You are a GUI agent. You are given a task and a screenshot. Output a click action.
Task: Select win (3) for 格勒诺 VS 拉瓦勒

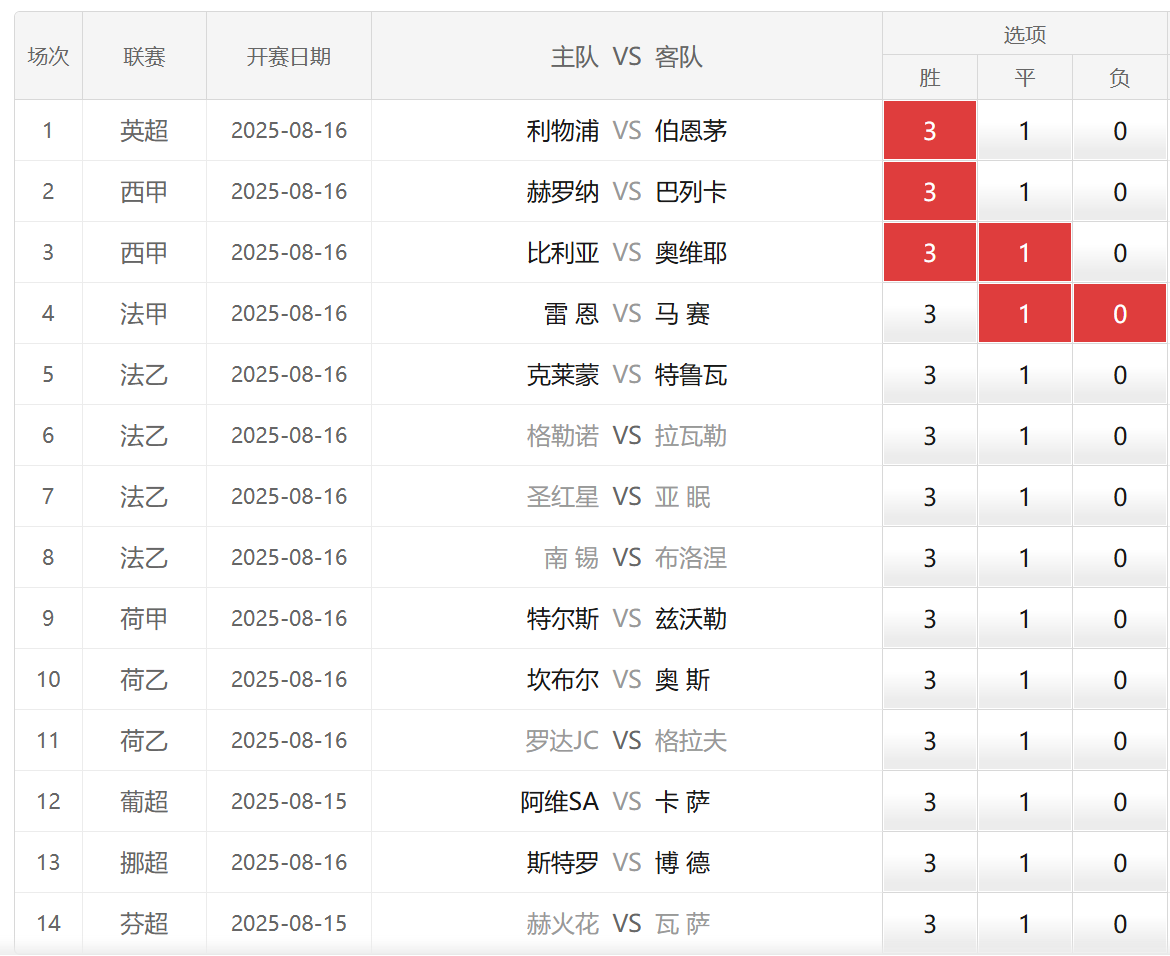pyautogui.click(x=930, y=436)
